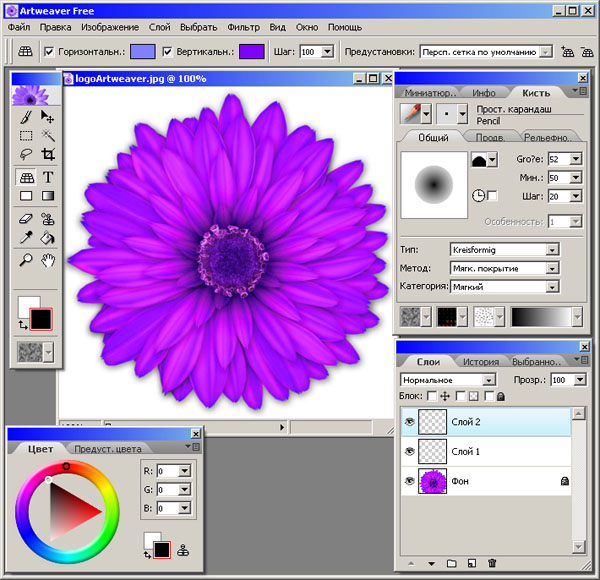Toggle the Горизонтальн. grid checkbox
This screenshot has height=580, width=600.
[x=50, y=51]
